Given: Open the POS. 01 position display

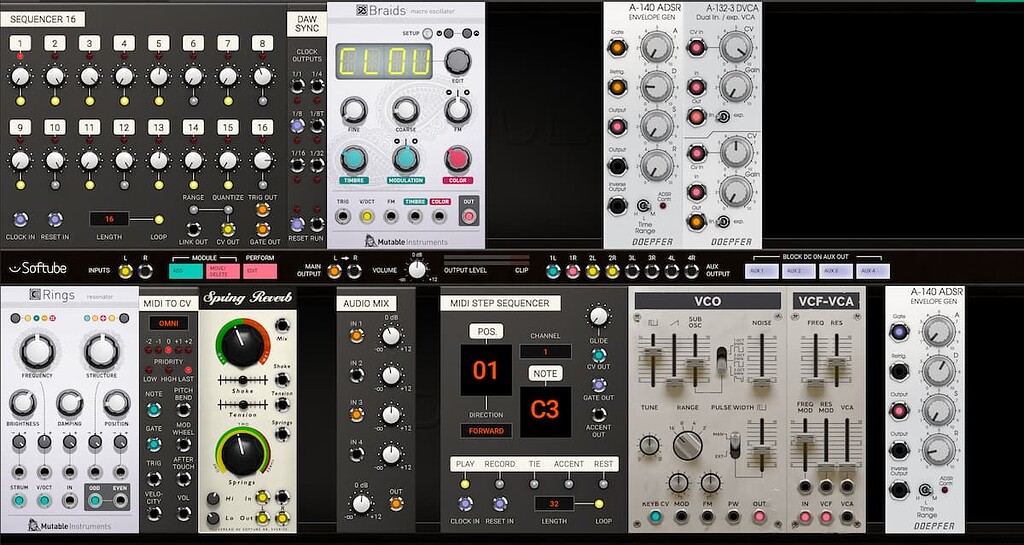Looking at the screenshot, I should pos(486,370).
